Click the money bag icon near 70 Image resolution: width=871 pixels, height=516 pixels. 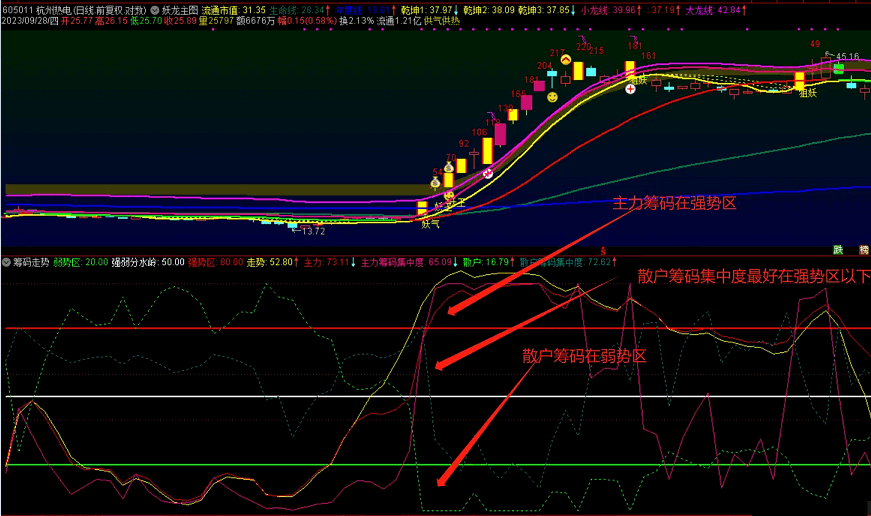pyautogui.click(x=449, y=167)
